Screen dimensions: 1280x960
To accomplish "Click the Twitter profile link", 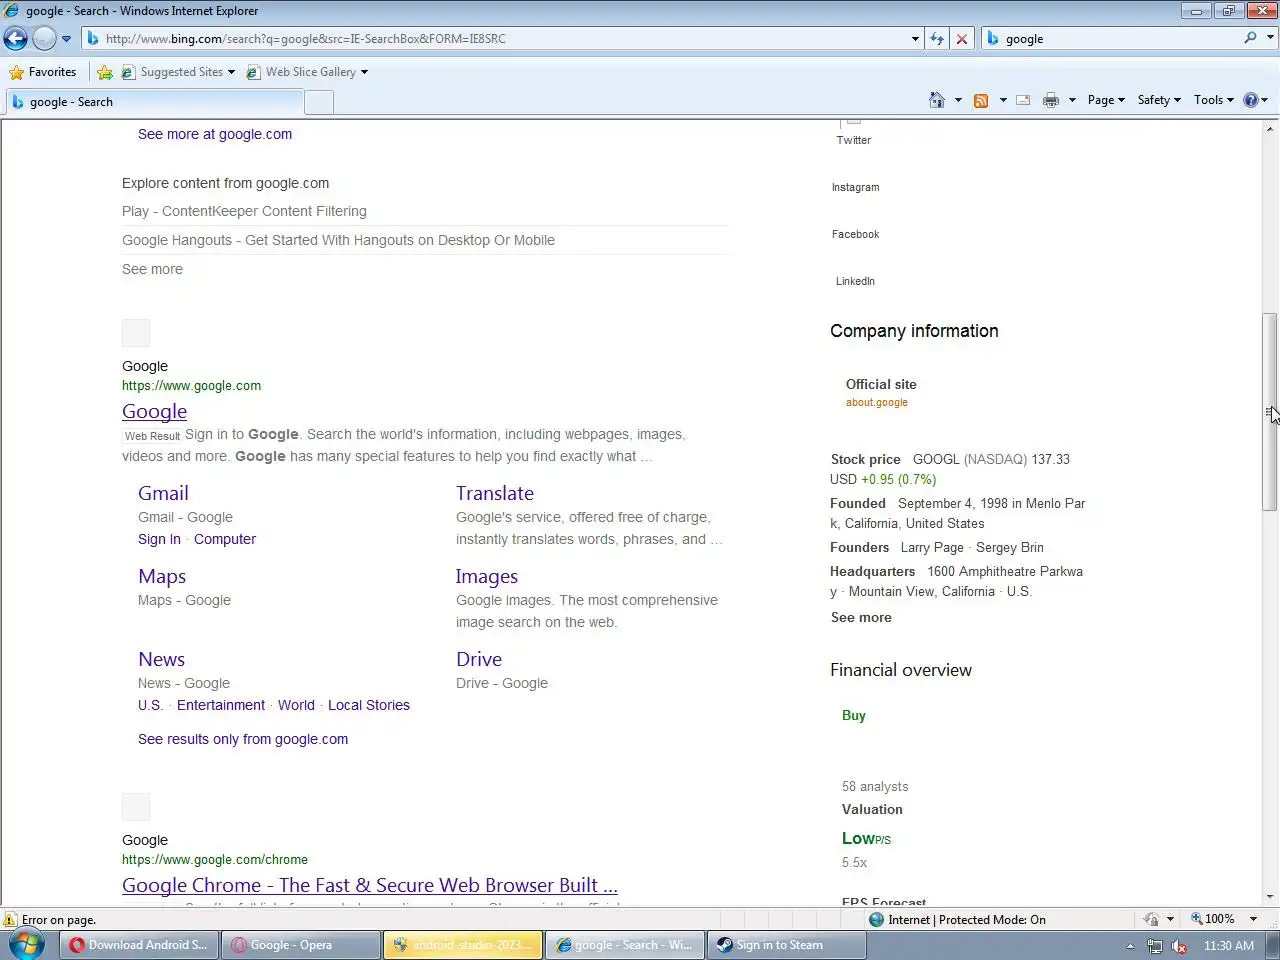I will click(x=854, y=140).
